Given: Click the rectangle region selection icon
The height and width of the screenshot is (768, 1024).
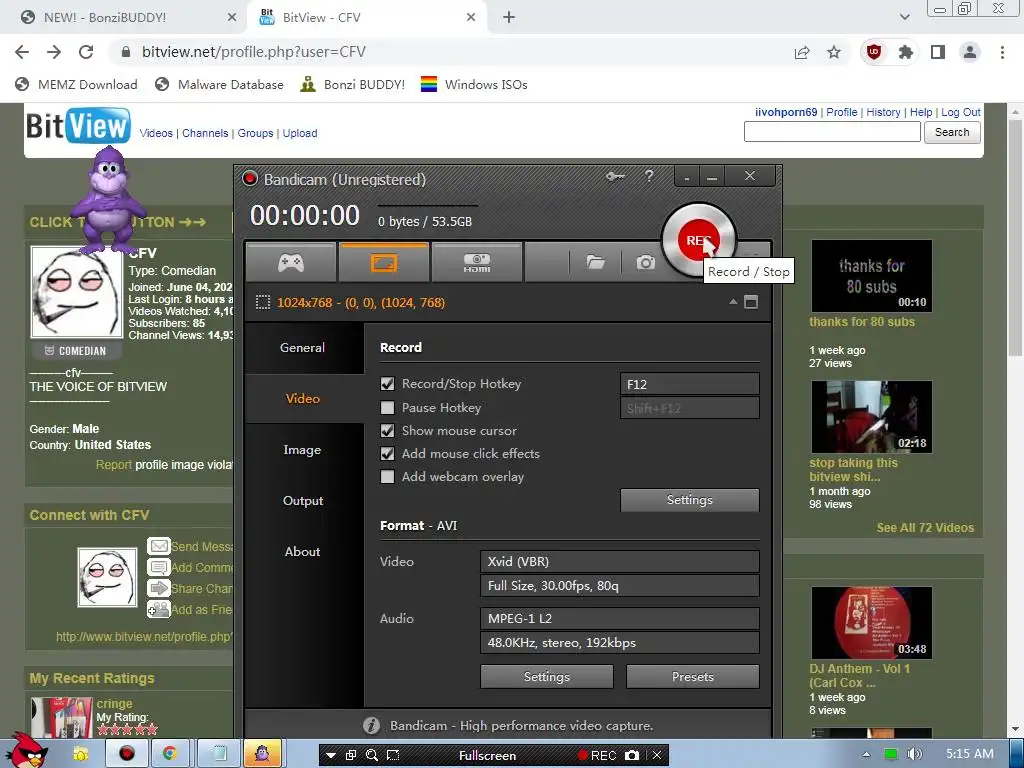Looking at the screenshot, I should (x=263, y=302).
